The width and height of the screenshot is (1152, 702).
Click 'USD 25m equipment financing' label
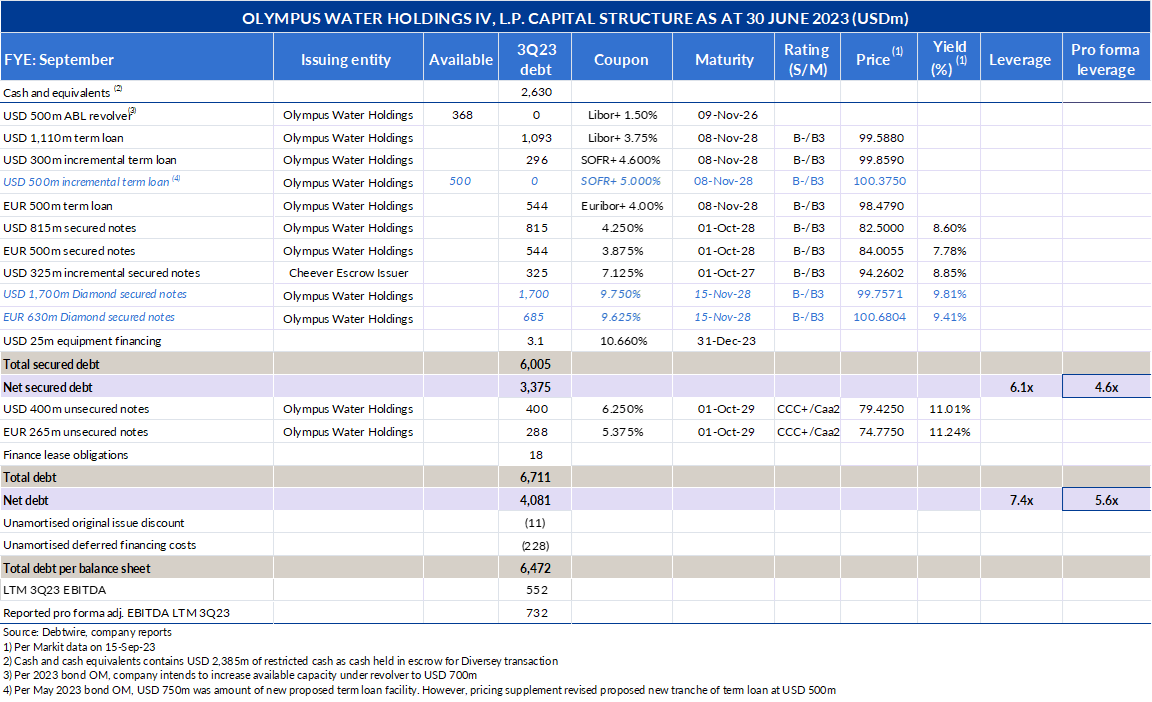pos(82,341)
